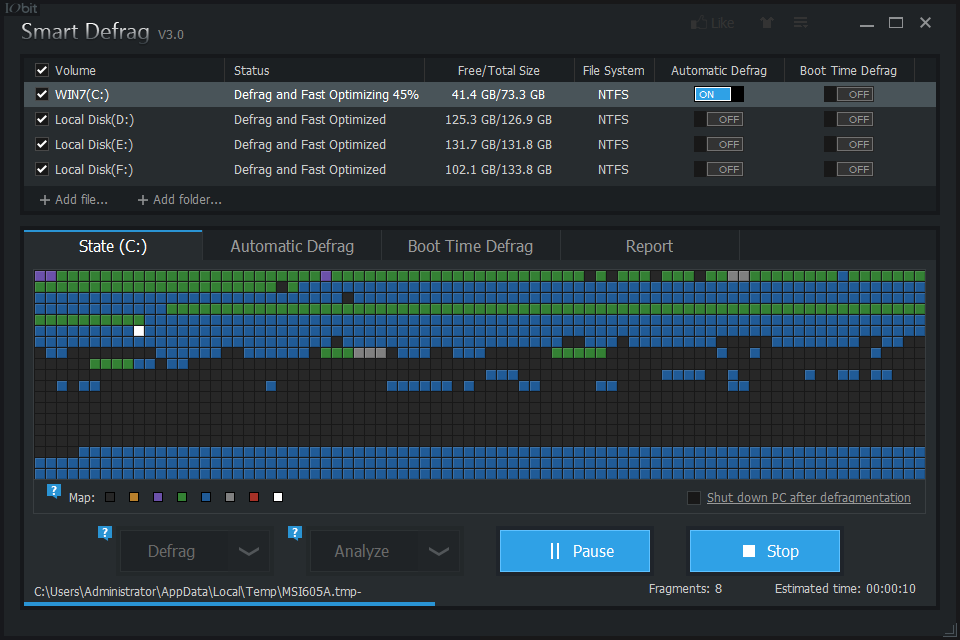960x640 pixels.
Task: Click Shut down PC after defragmentation link
Action: pos(809,498)
